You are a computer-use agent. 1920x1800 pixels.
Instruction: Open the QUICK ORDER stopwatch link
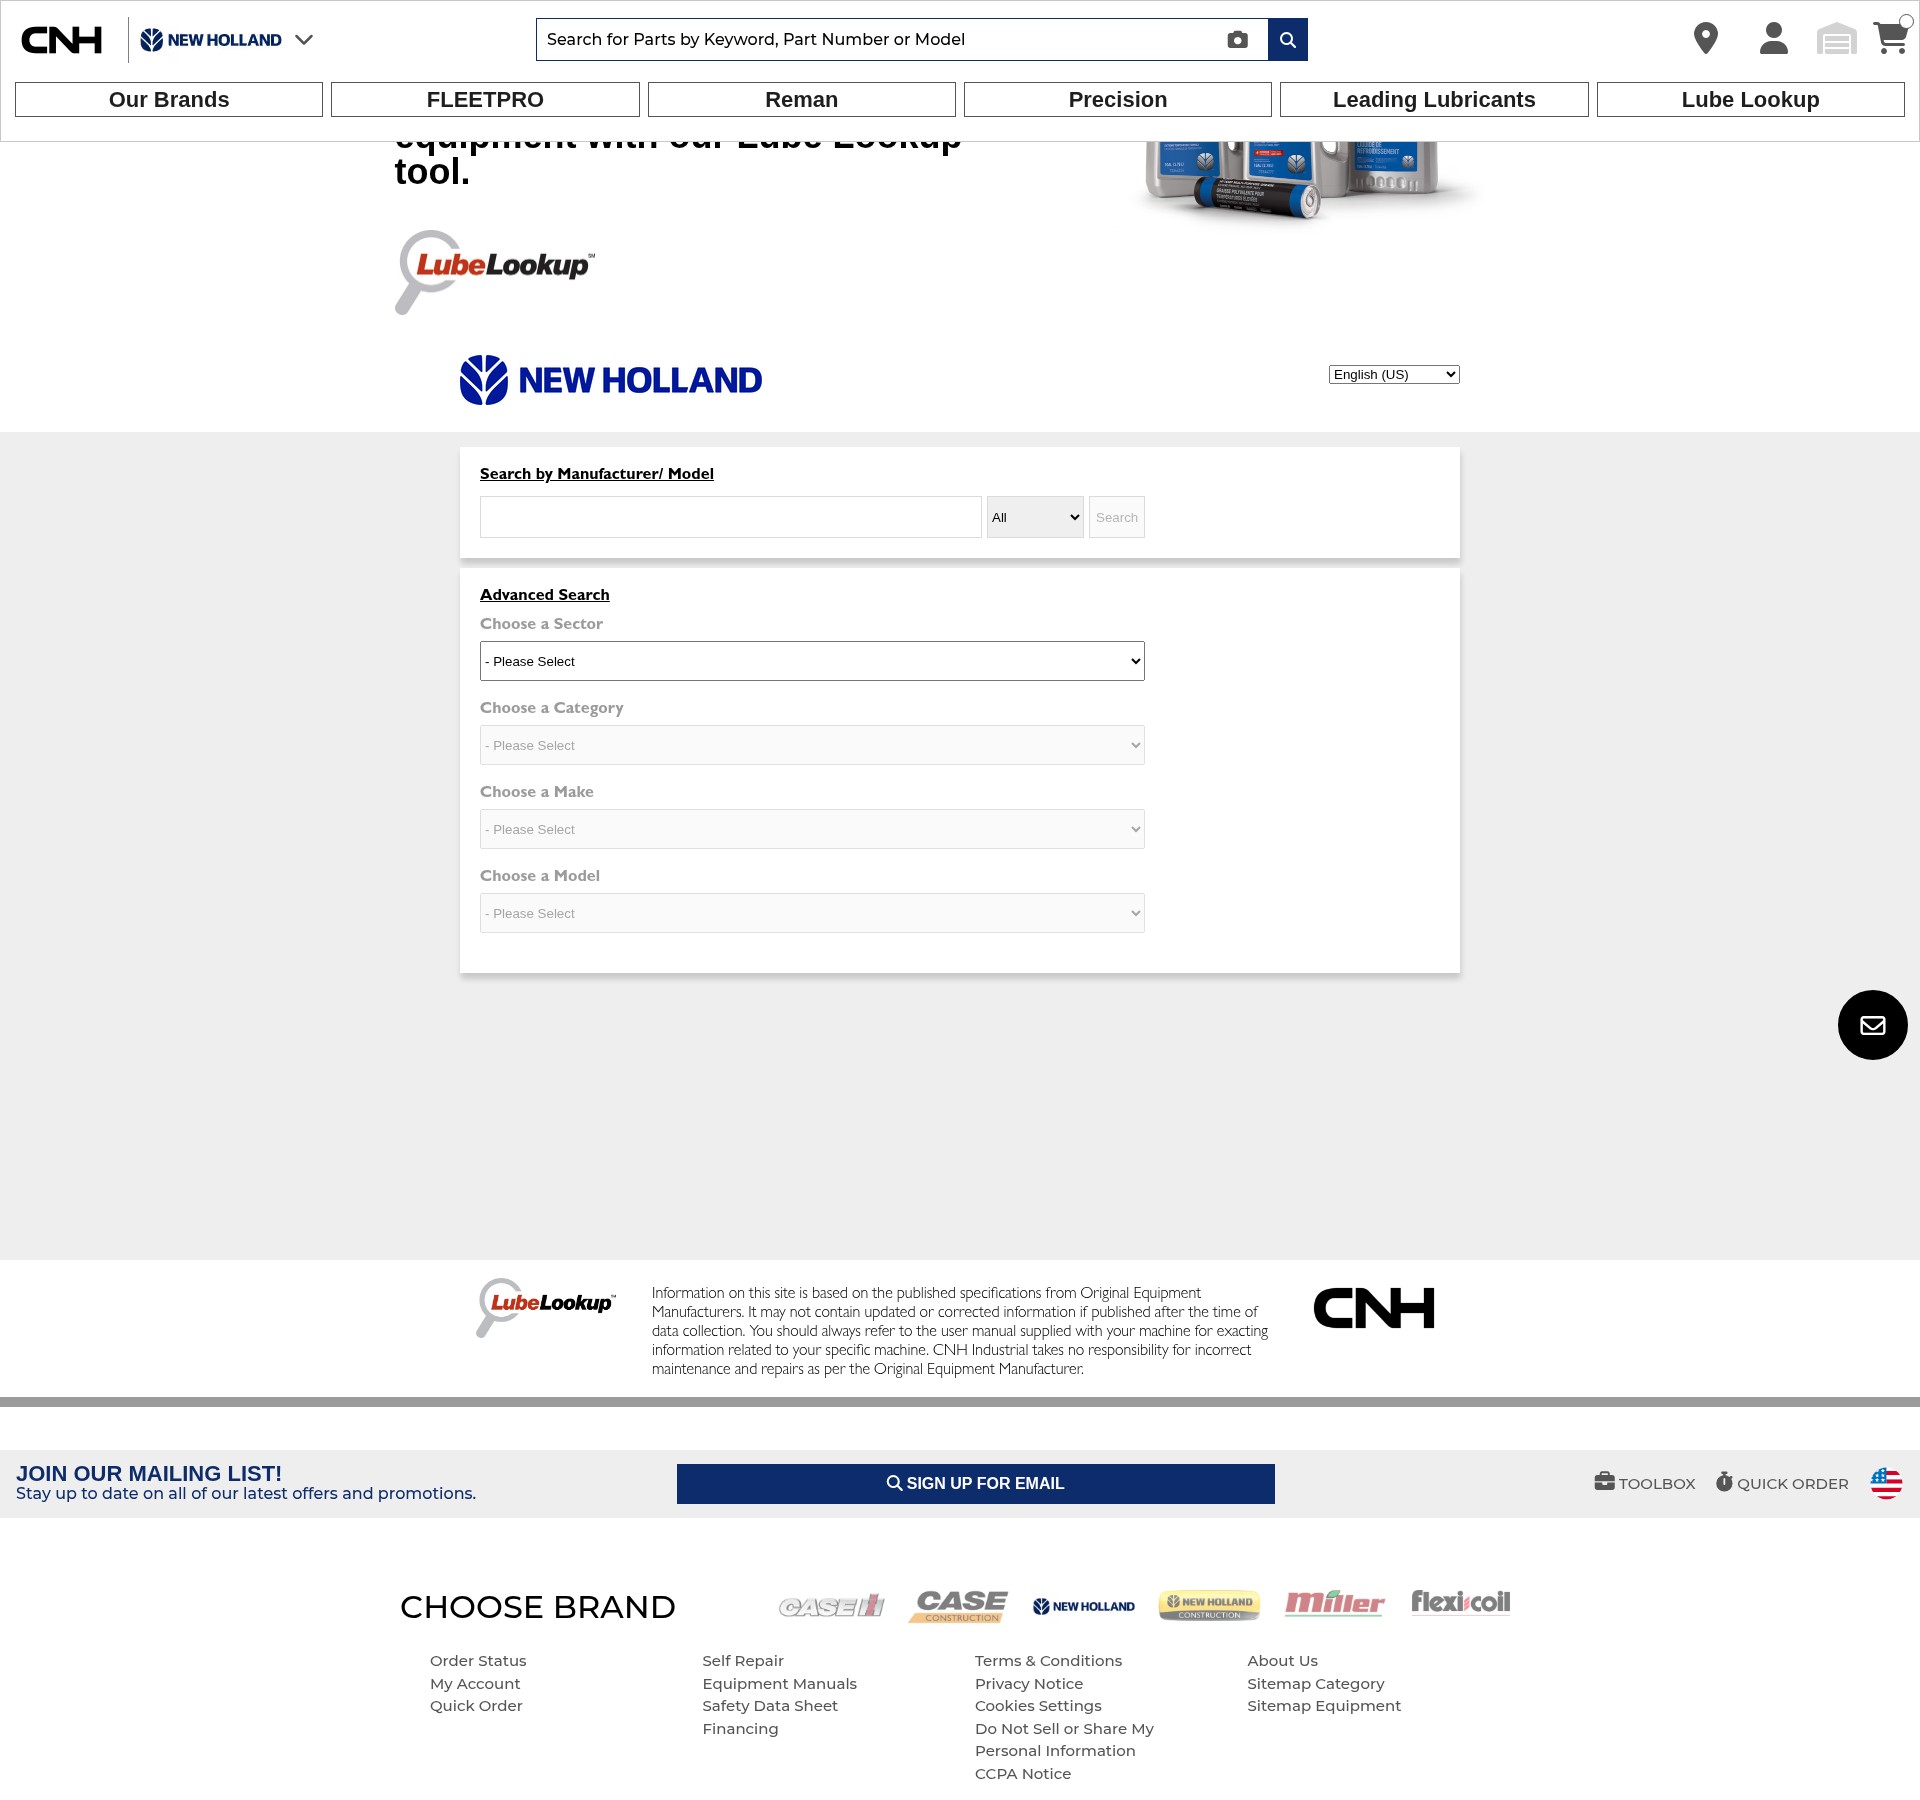1782,1483
